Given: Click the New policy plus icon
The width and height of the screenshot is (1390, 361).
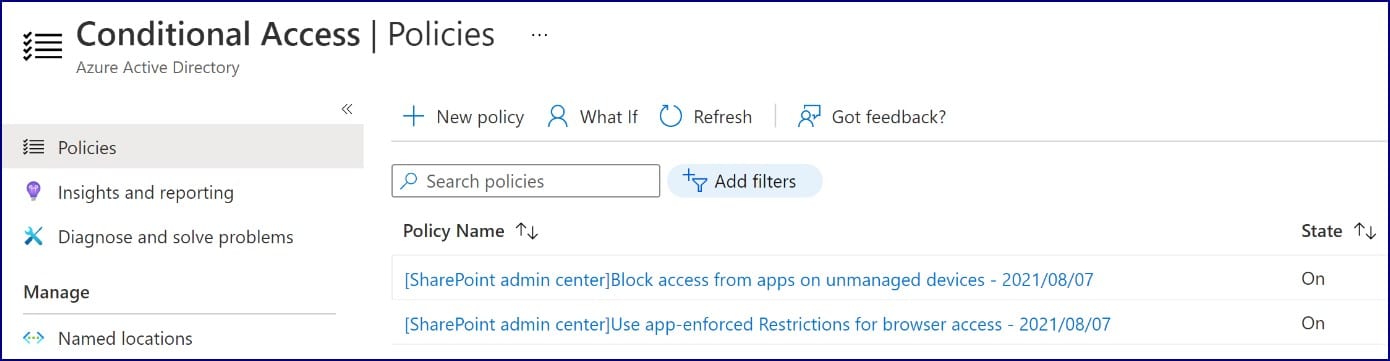Looking at the screenshot, I should [413, 117].
